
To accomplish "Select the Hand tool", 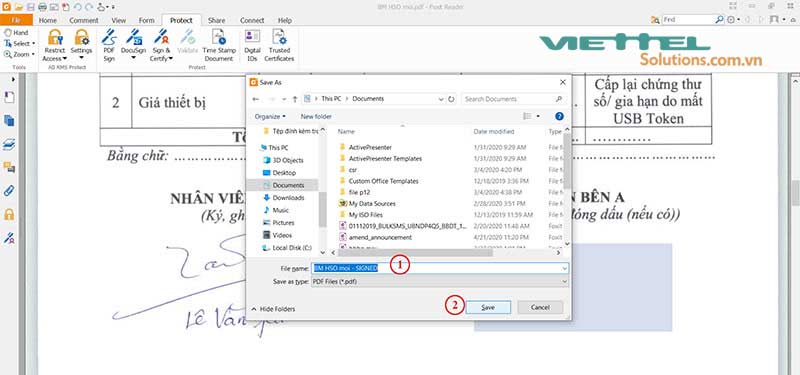I will tap(17, 33).
